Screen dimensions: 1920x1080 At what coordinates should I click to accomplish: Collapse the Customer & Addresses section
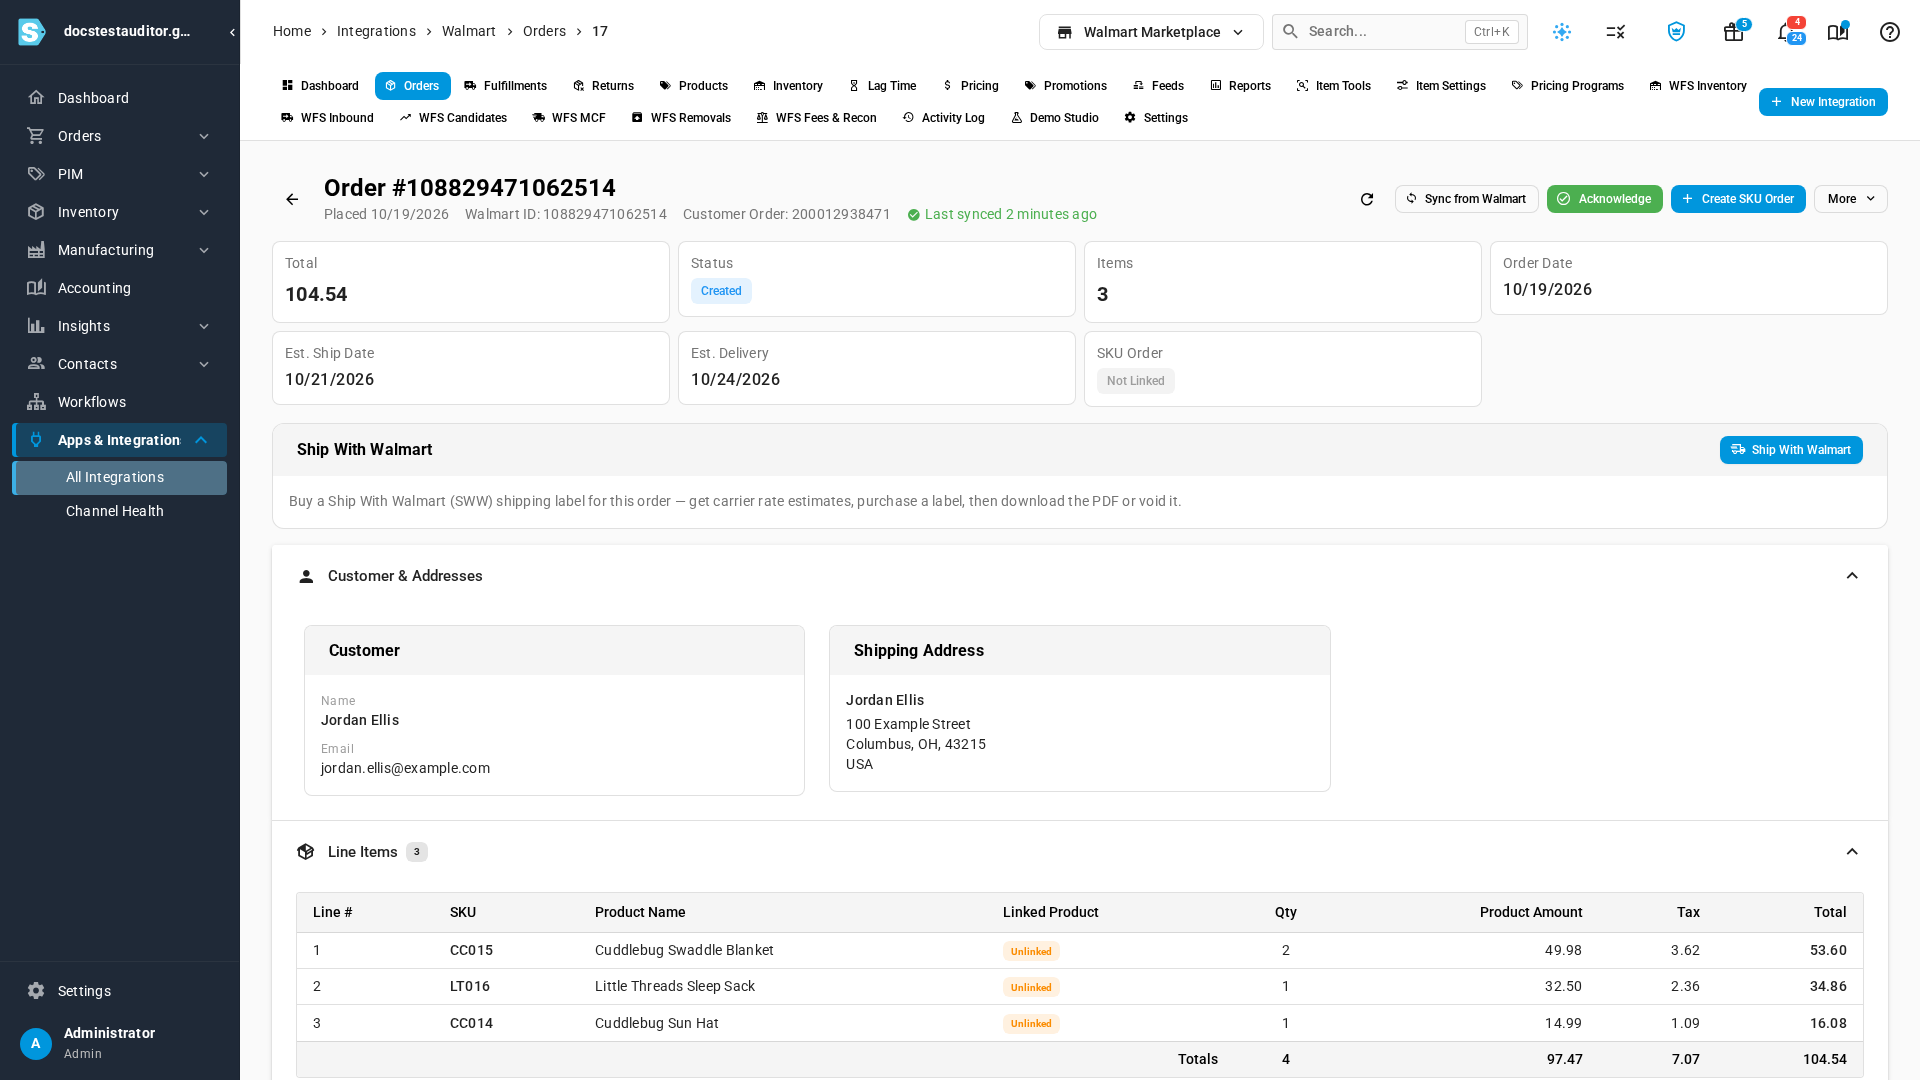(1852, 576)
